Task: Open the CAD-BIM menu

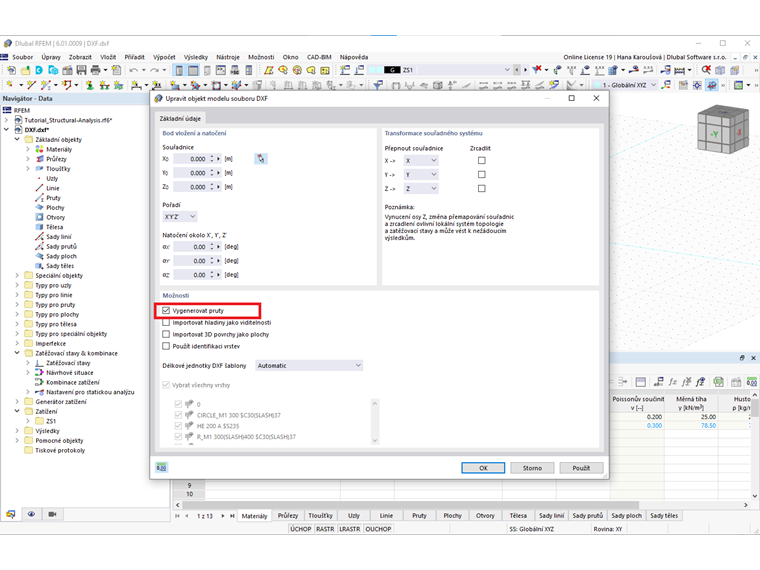Action: click(x=319, y=57)
